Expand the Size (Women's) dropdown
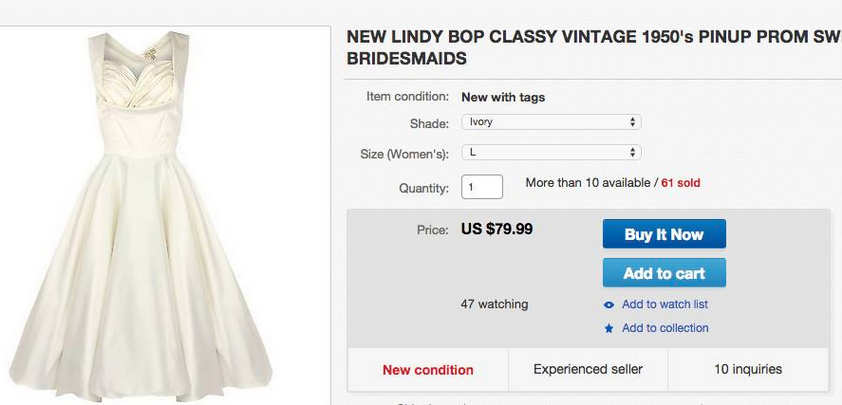 [x=550, y=153]
